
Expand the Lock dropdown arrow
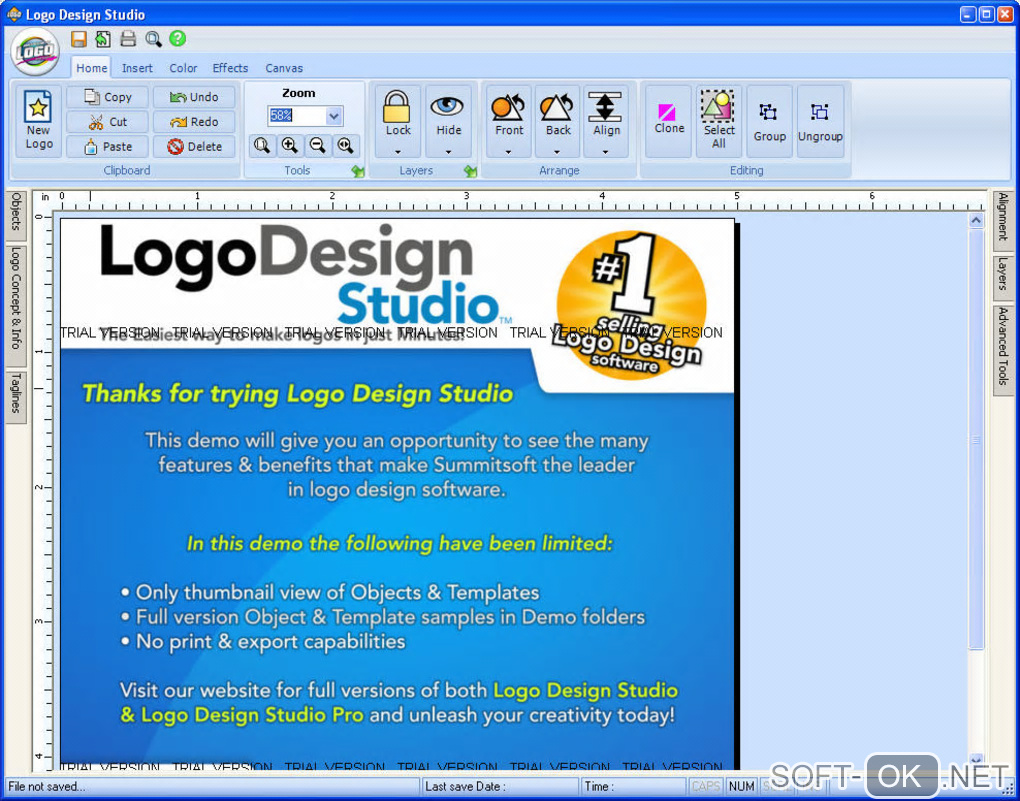[x=397, y=152]
